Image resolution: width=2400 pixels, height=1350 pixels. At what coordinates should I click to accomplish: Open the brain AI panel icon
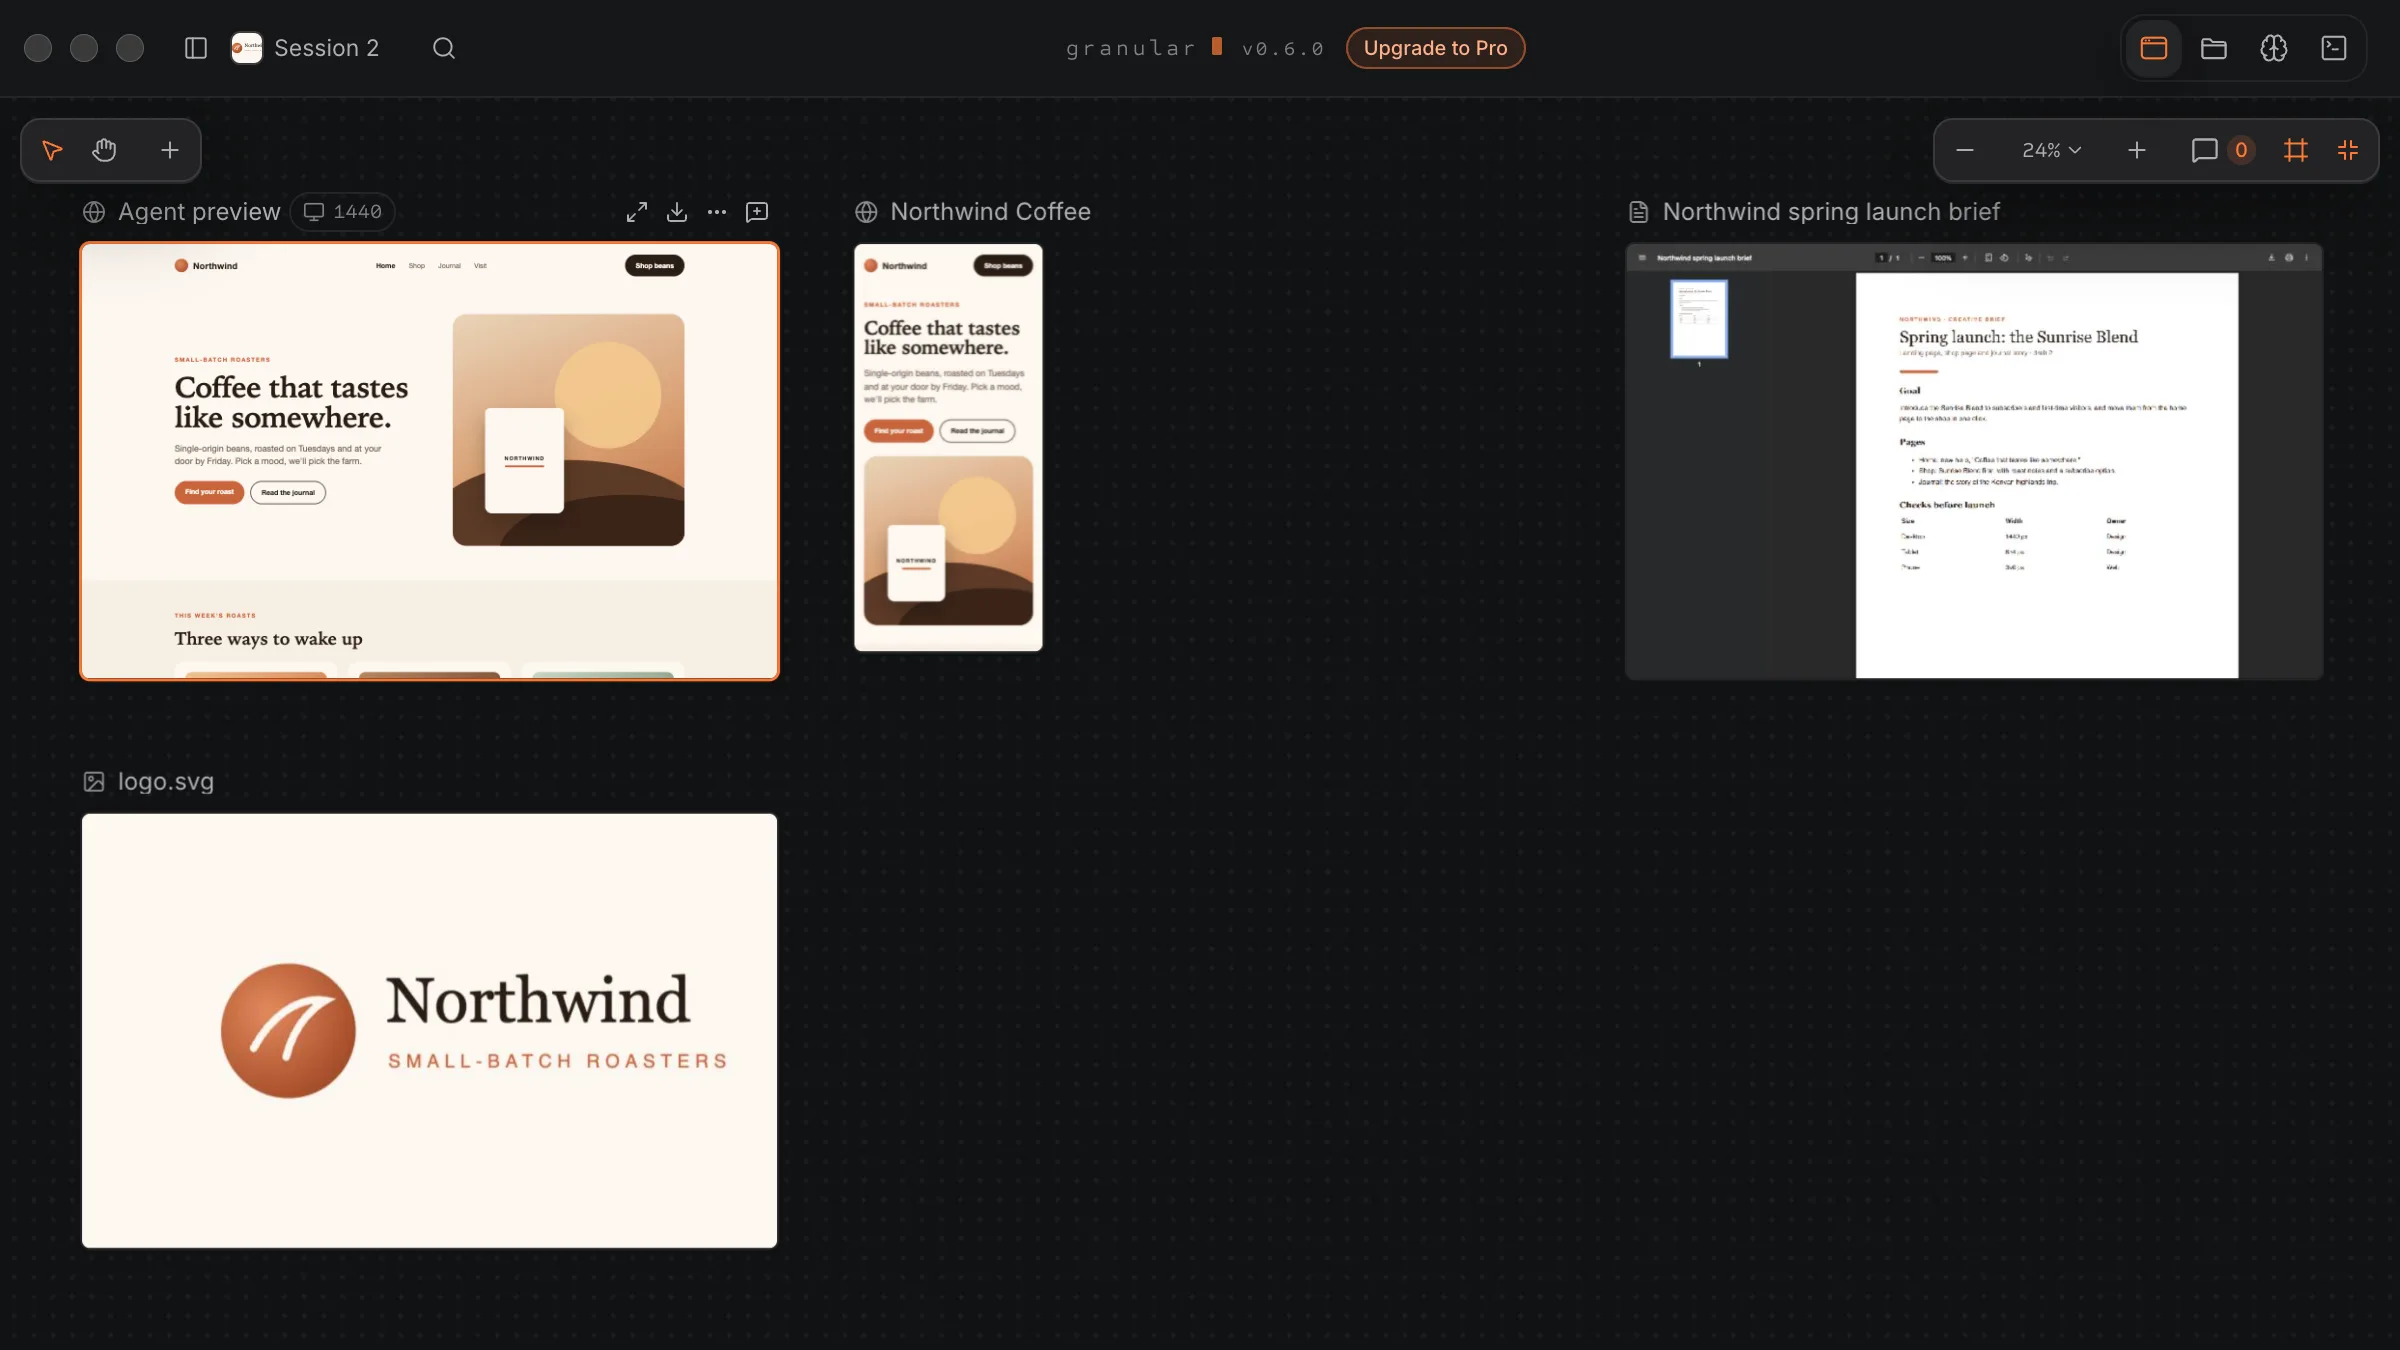pyautogui.click(x=2274, y=48)
